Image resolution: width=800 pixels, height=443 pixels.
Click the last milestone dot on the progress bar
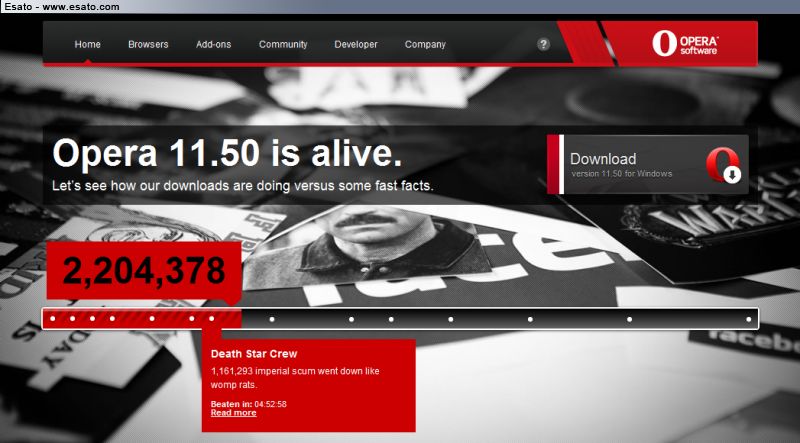(x=748, y=319)
